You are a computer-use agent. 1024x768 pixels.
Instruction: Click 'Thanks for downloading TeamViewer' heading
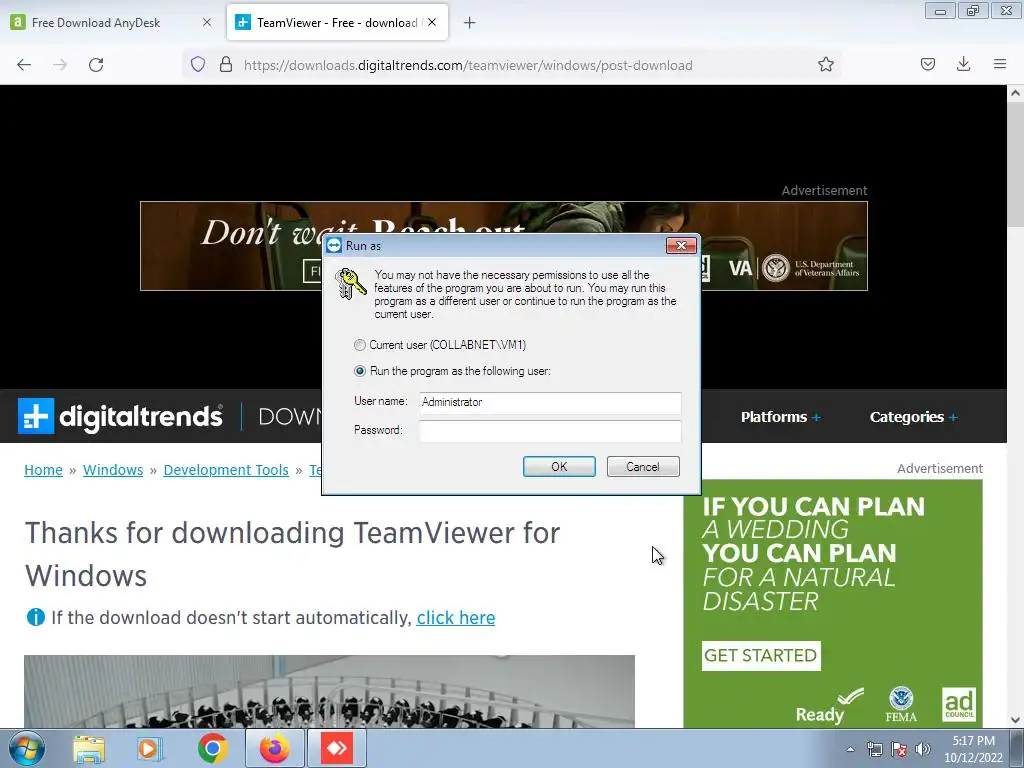(293, 554)
